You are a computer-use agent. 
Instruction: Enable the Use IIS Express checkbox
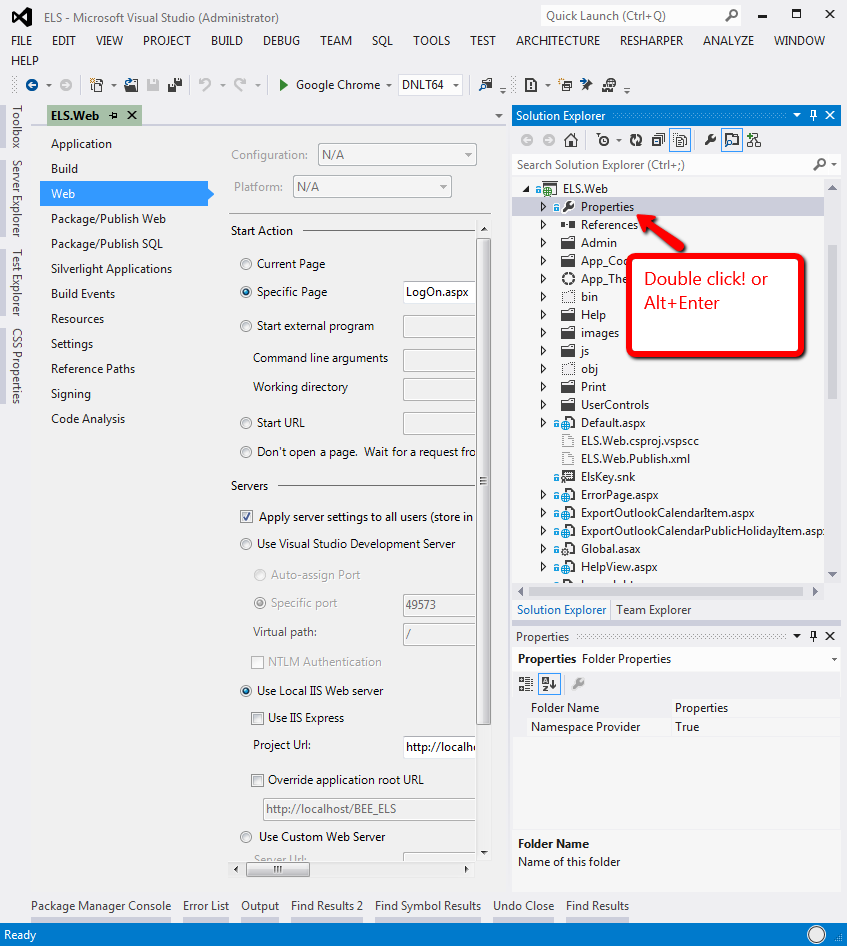257,716
